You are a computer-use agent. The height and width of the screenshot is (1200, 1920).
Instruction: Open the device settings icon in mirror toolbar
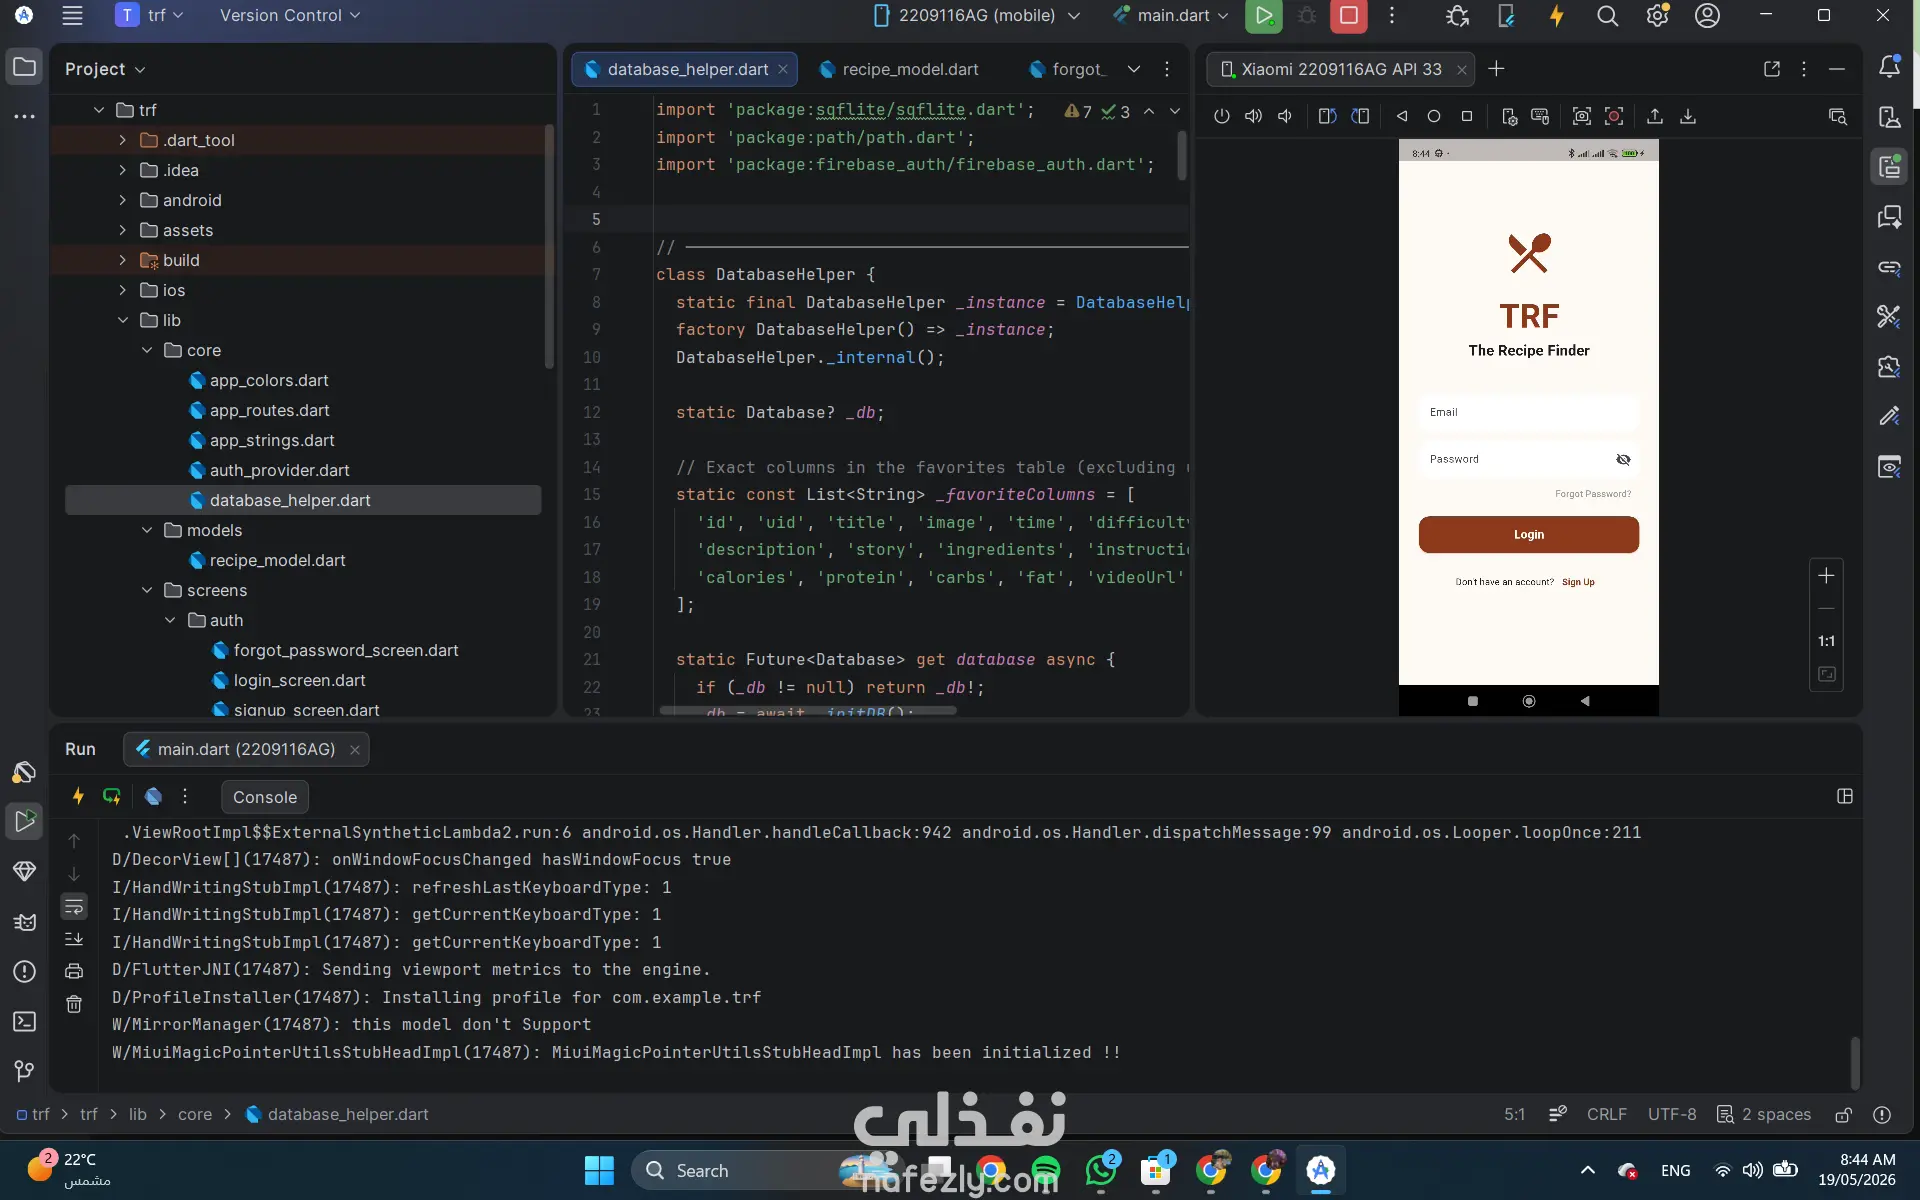[x=1509, y=116]
